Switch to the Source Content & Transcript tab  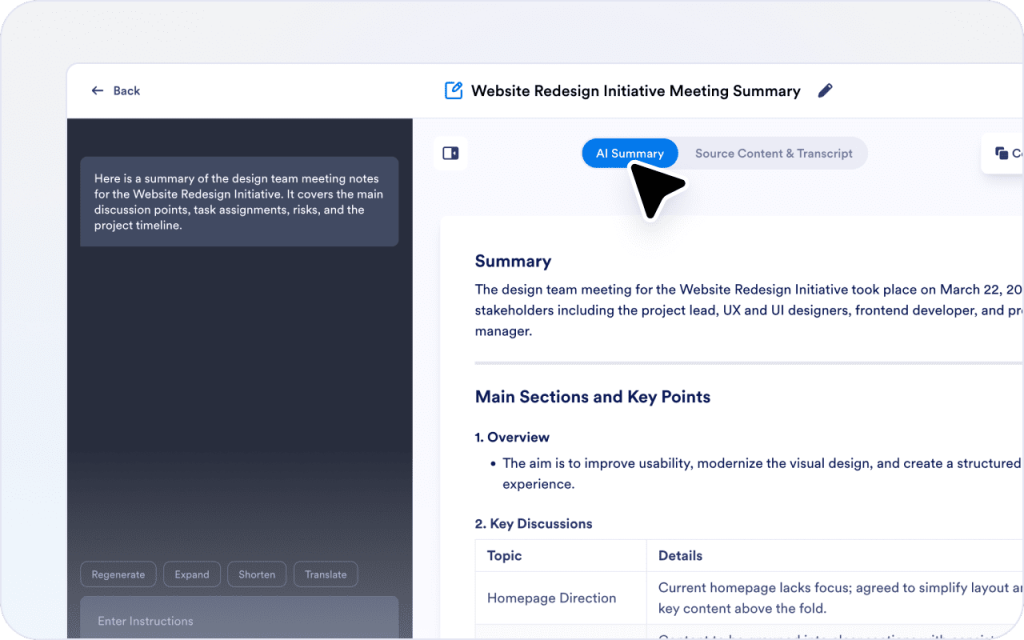pos(773,153)
